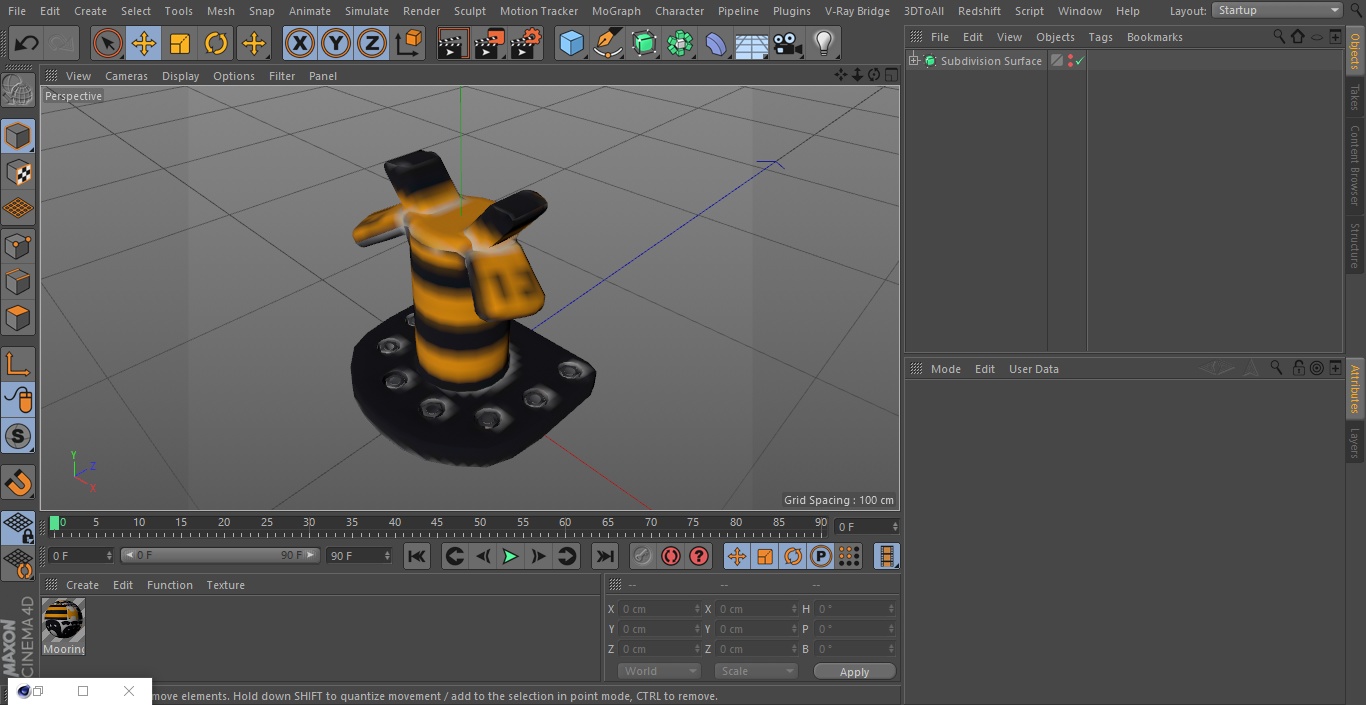Viewport: 1366px width, 705px height.
Task: Toggle coordinate system icon
Action: point(409,43)
